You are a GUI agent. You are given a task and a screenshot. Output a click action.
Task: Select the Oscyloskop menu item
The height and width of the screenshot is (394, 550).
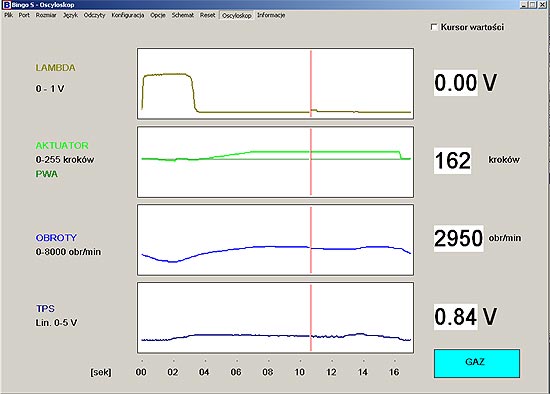237,15
